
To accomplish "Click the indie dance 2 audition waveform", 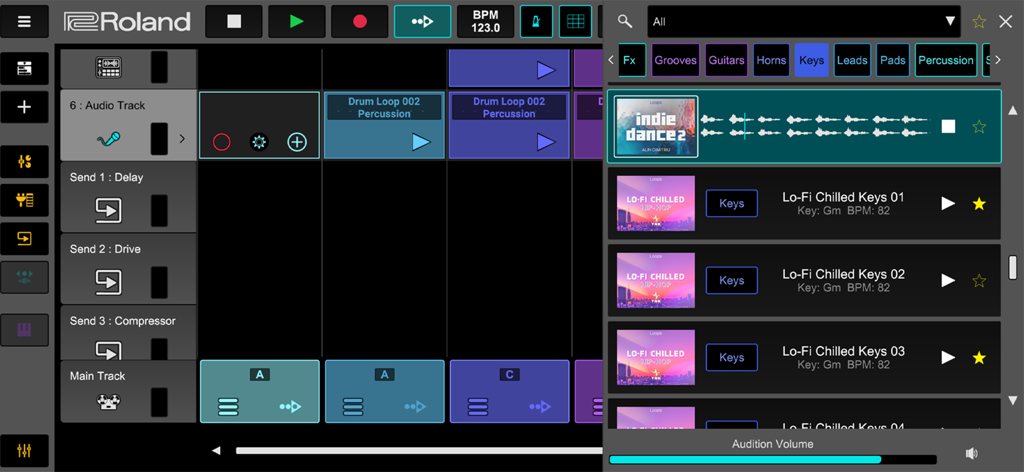I will 814,127.
